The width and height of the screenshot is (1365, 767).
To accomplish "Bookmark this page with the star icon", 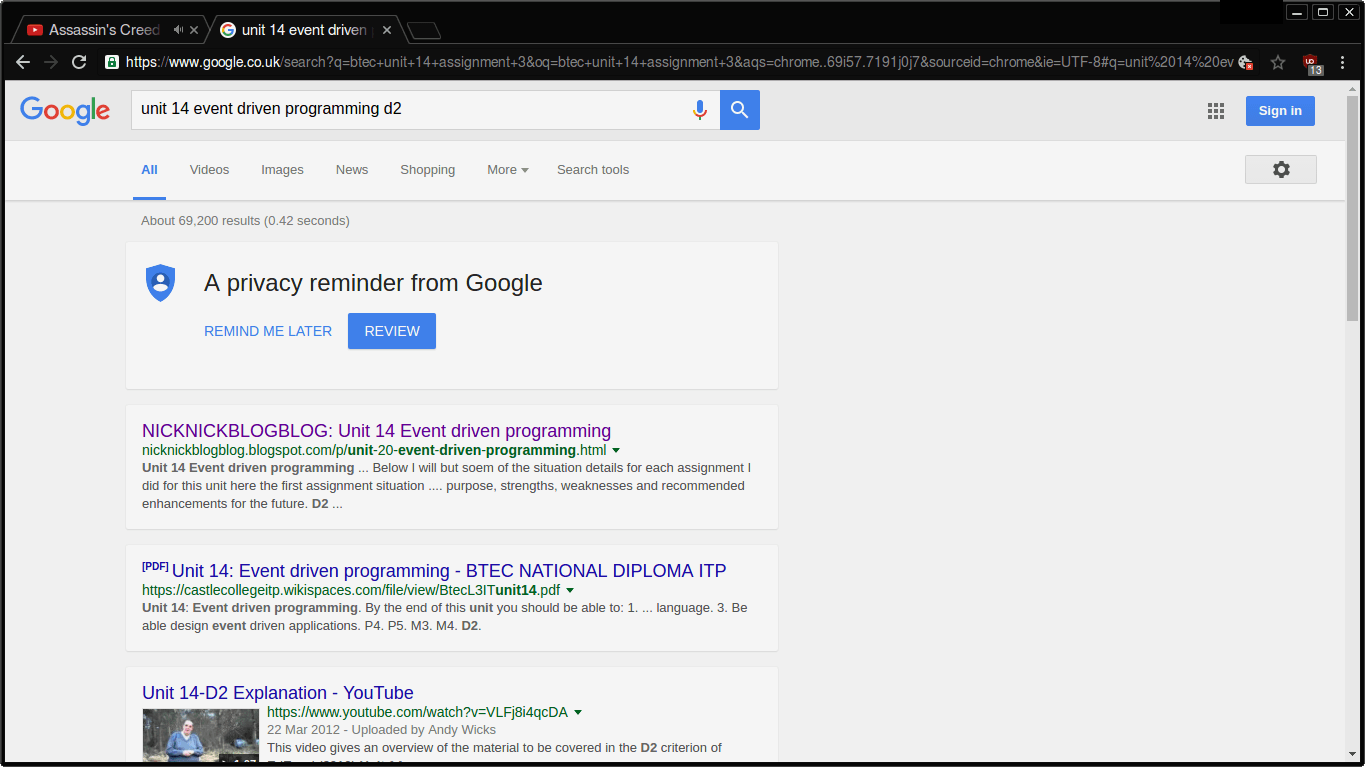I will point(1278,62).
